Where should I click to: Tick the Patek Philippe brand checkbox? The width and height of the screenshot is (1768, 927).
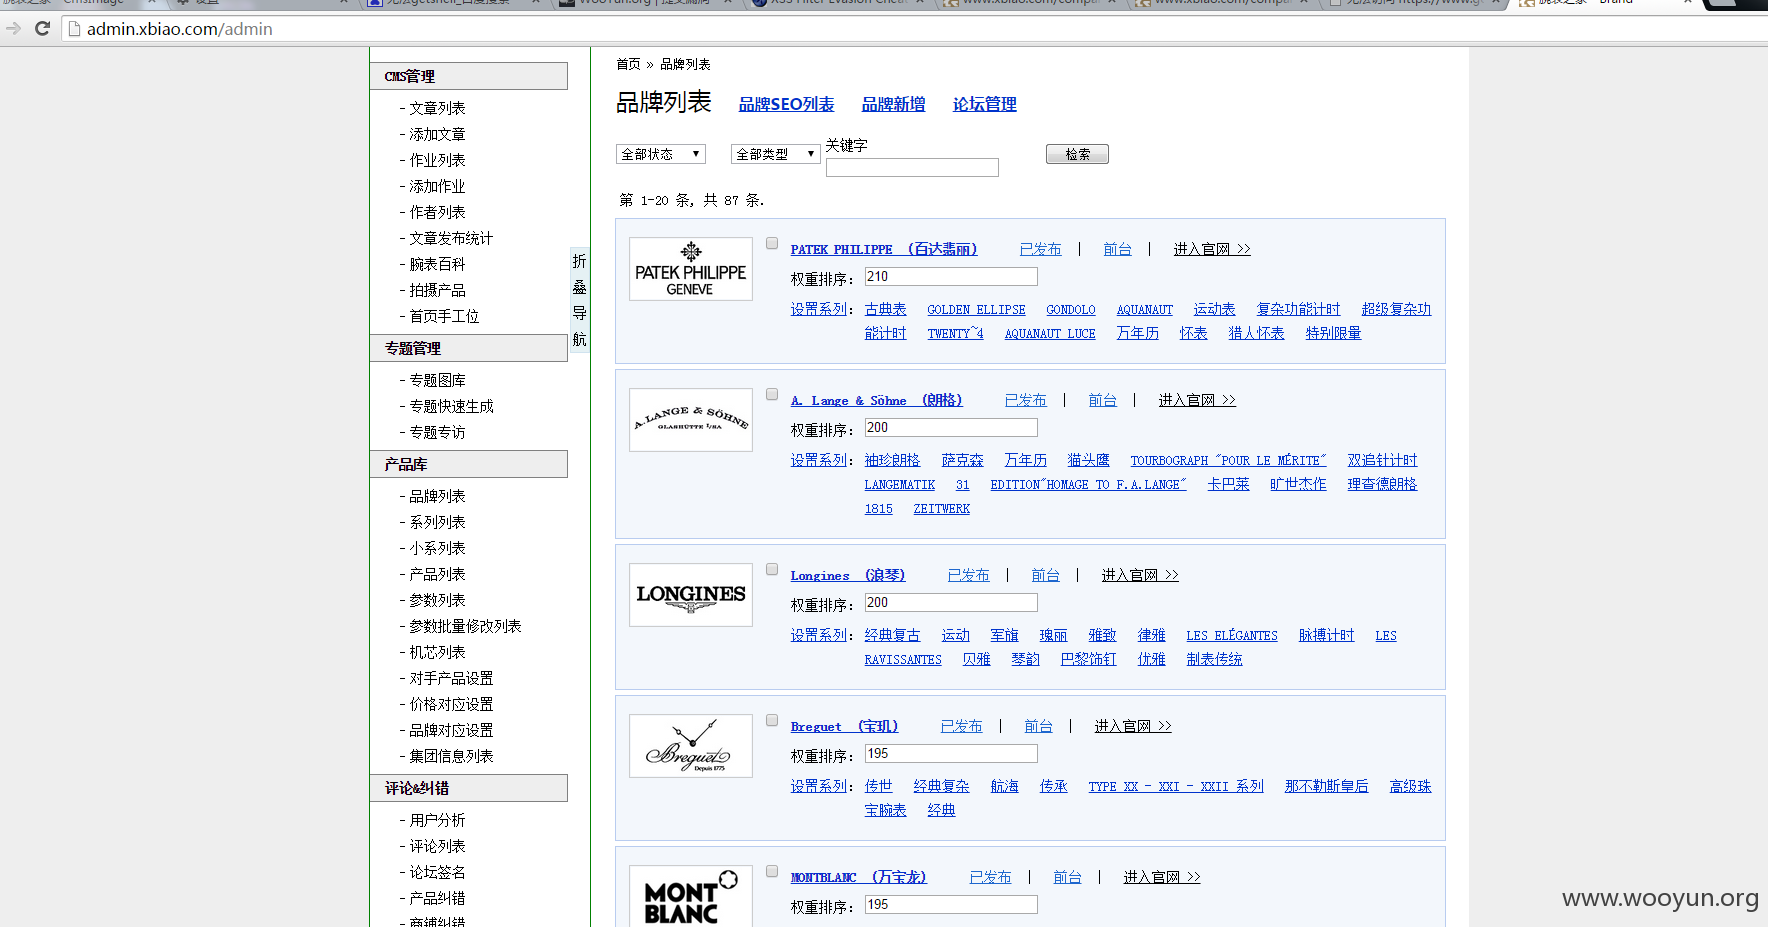tap(772, 243)
